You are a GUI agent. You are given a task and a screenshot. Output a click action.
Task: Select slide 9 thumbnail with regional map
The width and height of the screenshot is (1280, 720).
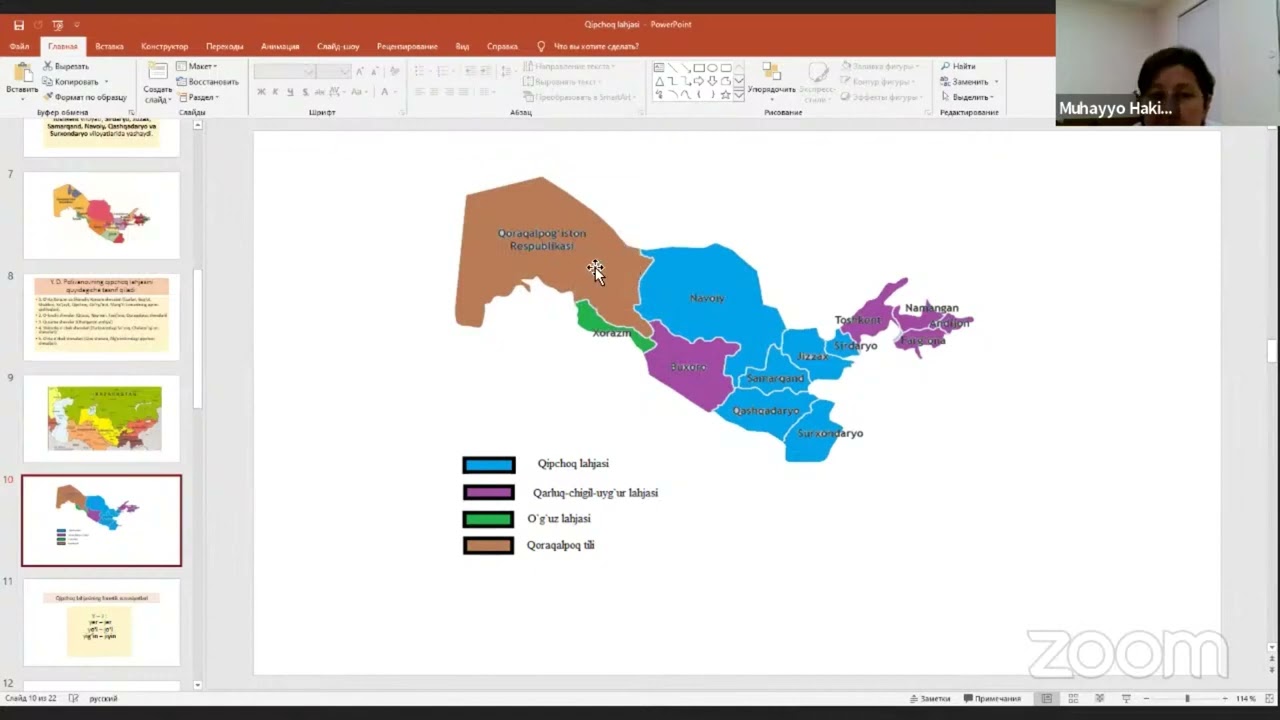102,418
